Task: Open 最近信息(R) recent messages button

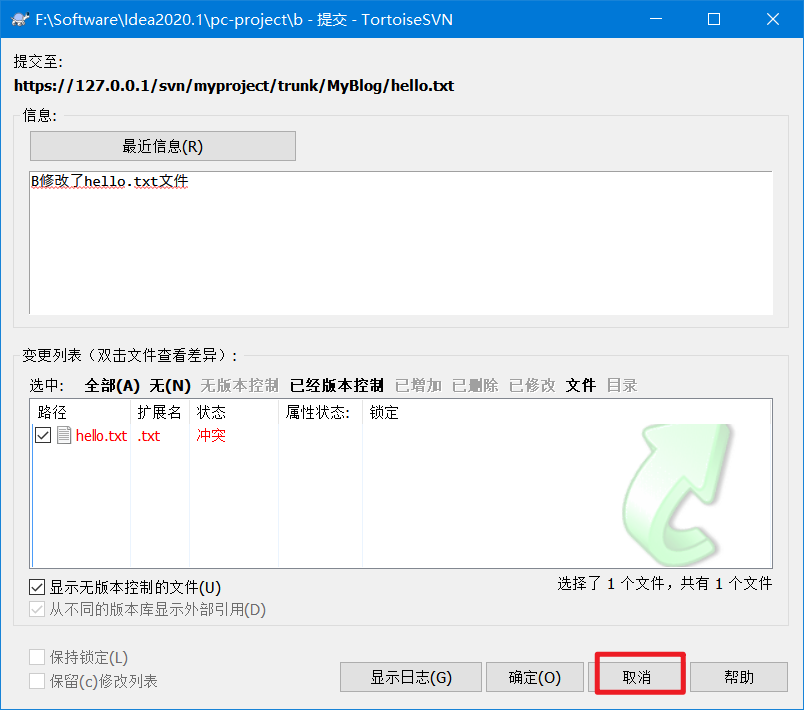Action: (x=163, y=146)
